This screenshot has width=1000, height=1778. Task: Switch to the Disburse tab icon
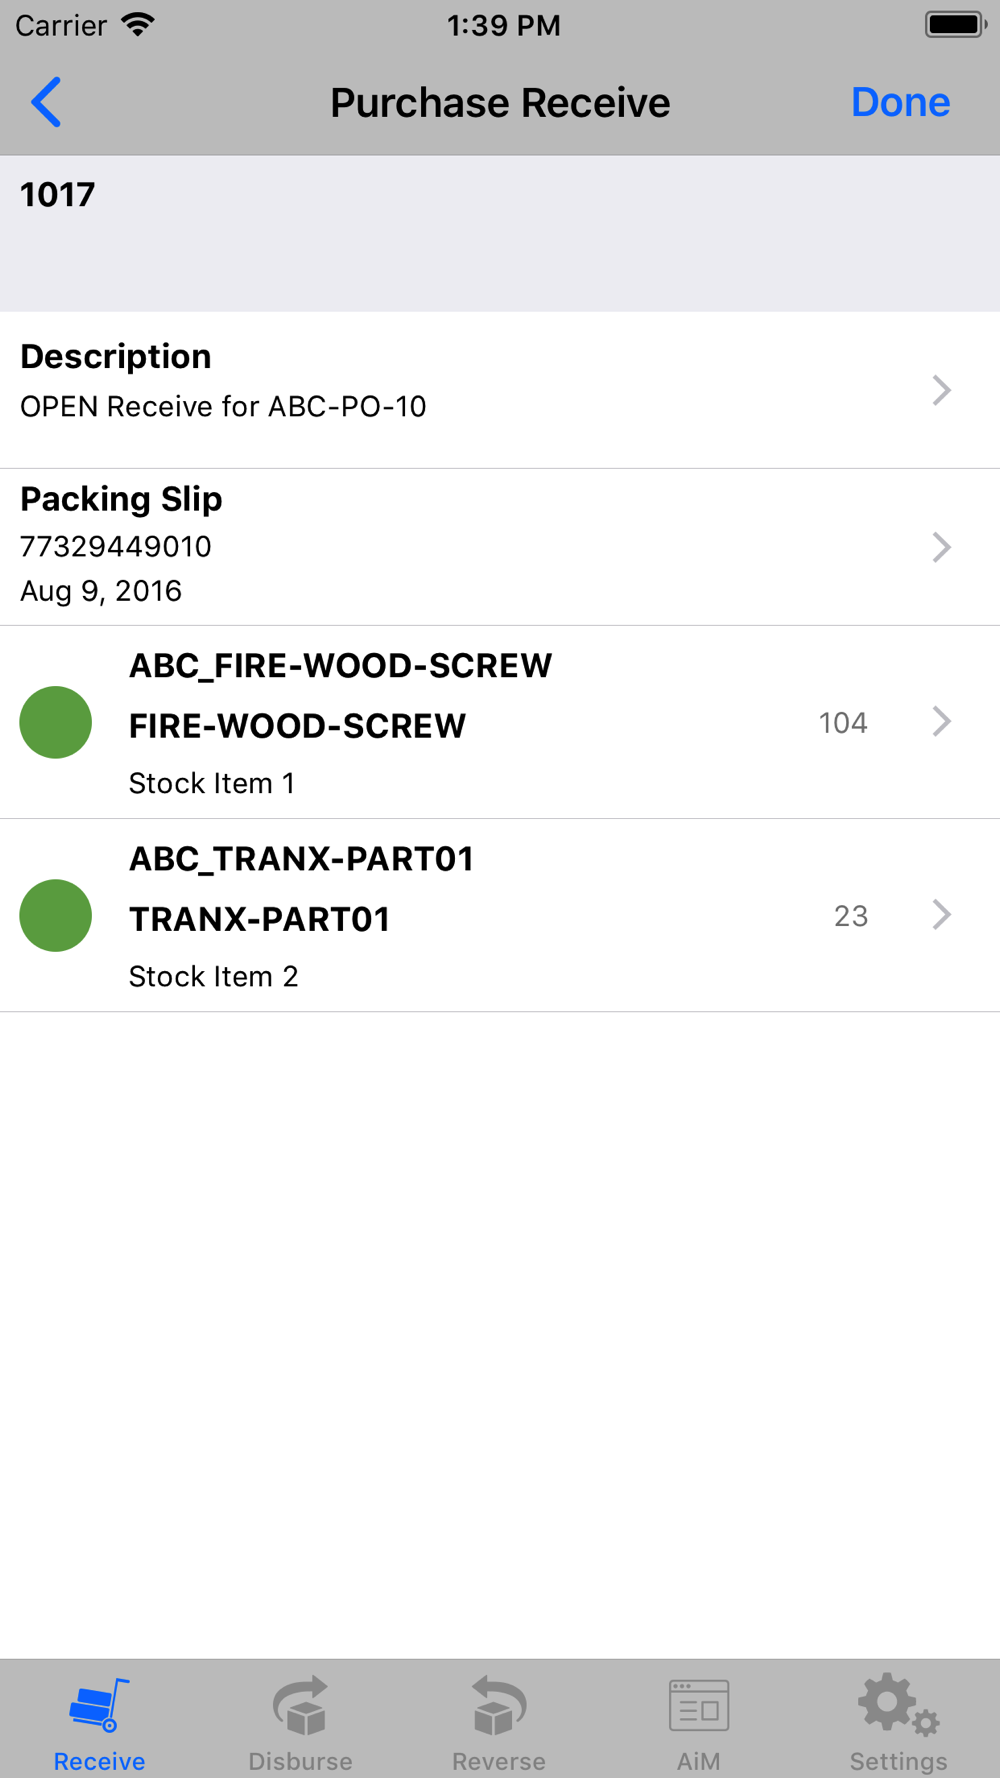pos(300,1706)
